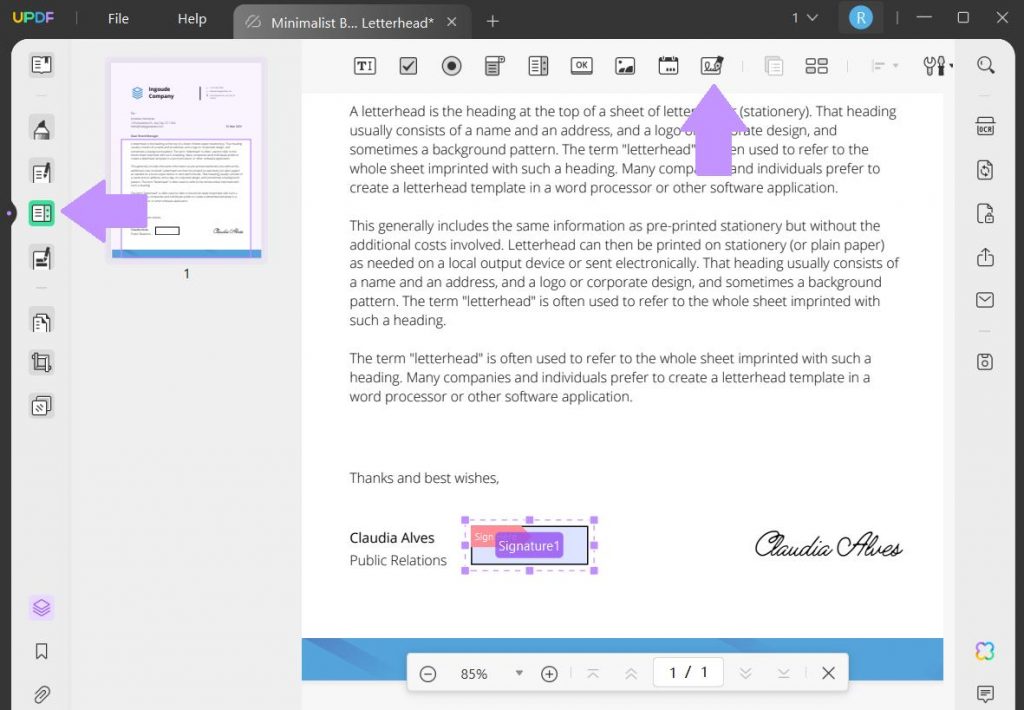The image size is (1024, 710).
Task: Open the zoom level dropdown
Action: pyautogui.click(x=519, y=673)
